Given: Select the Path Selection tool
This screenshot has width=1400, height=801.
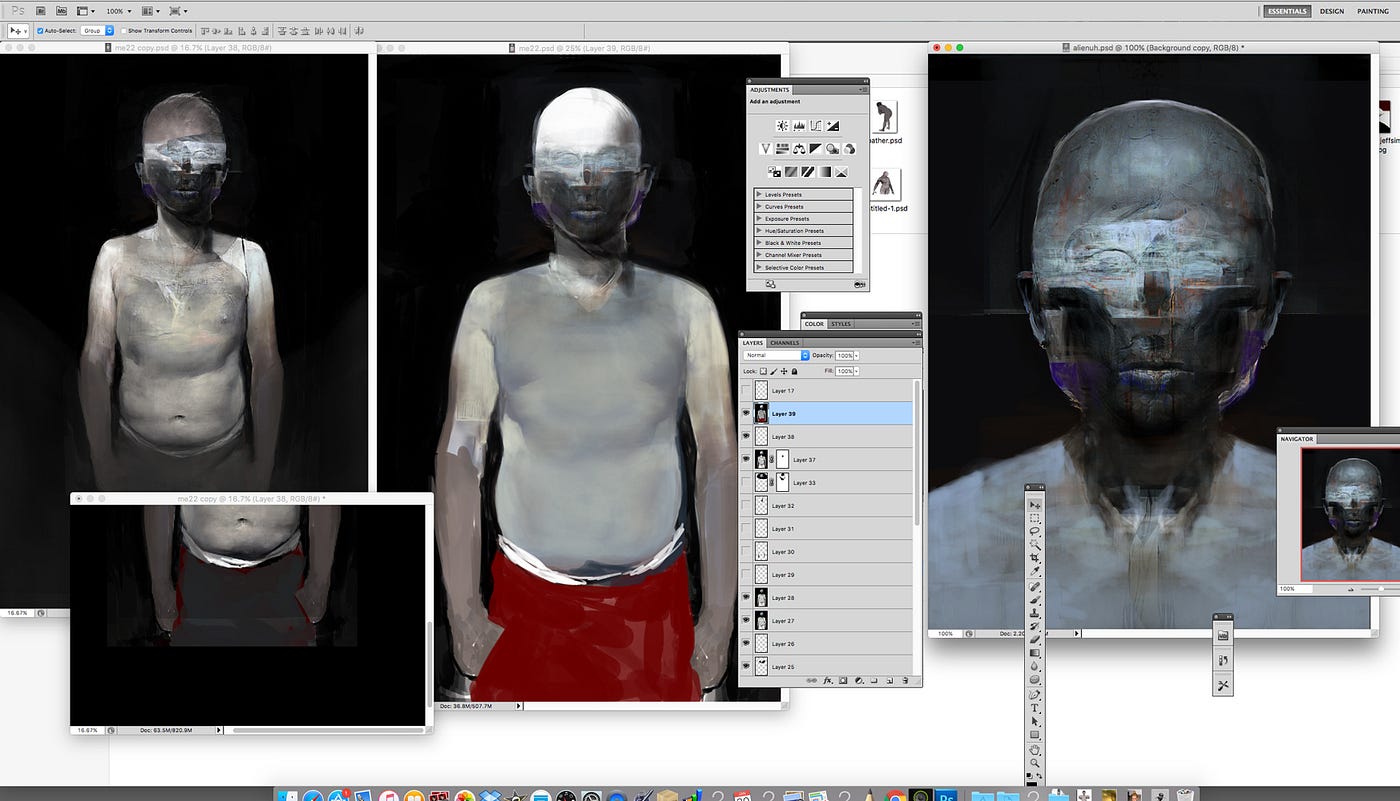Looking at the screenshot, I should pos(1035,721).
